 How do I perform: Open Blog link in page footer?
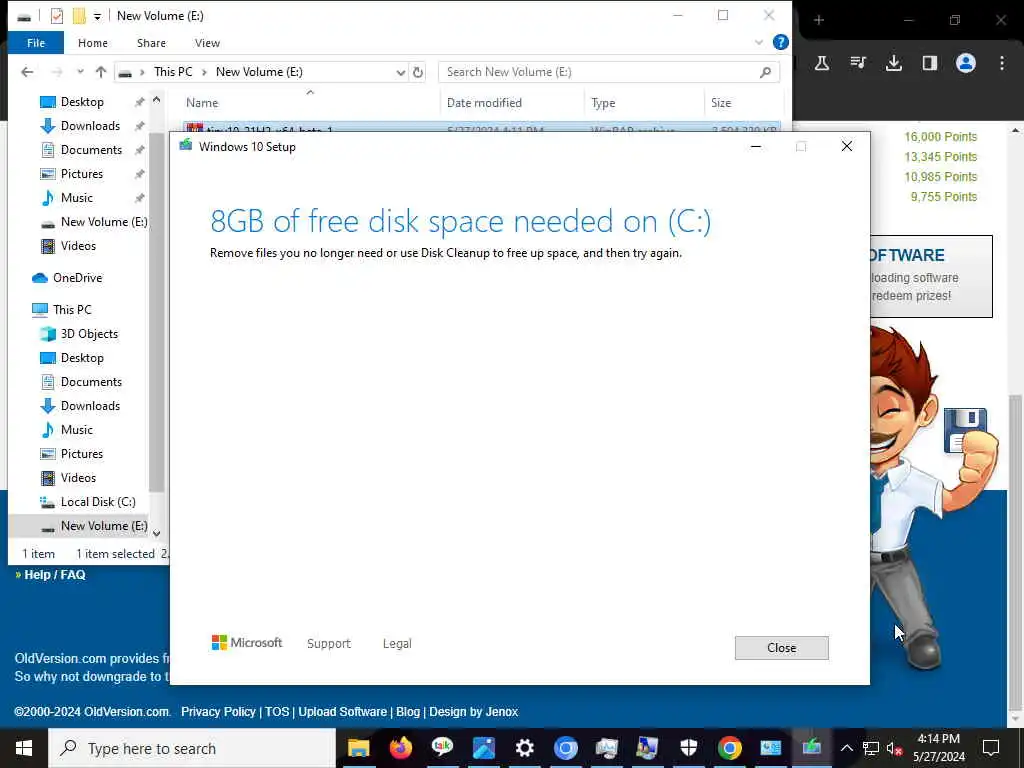(x=408, y=712)
